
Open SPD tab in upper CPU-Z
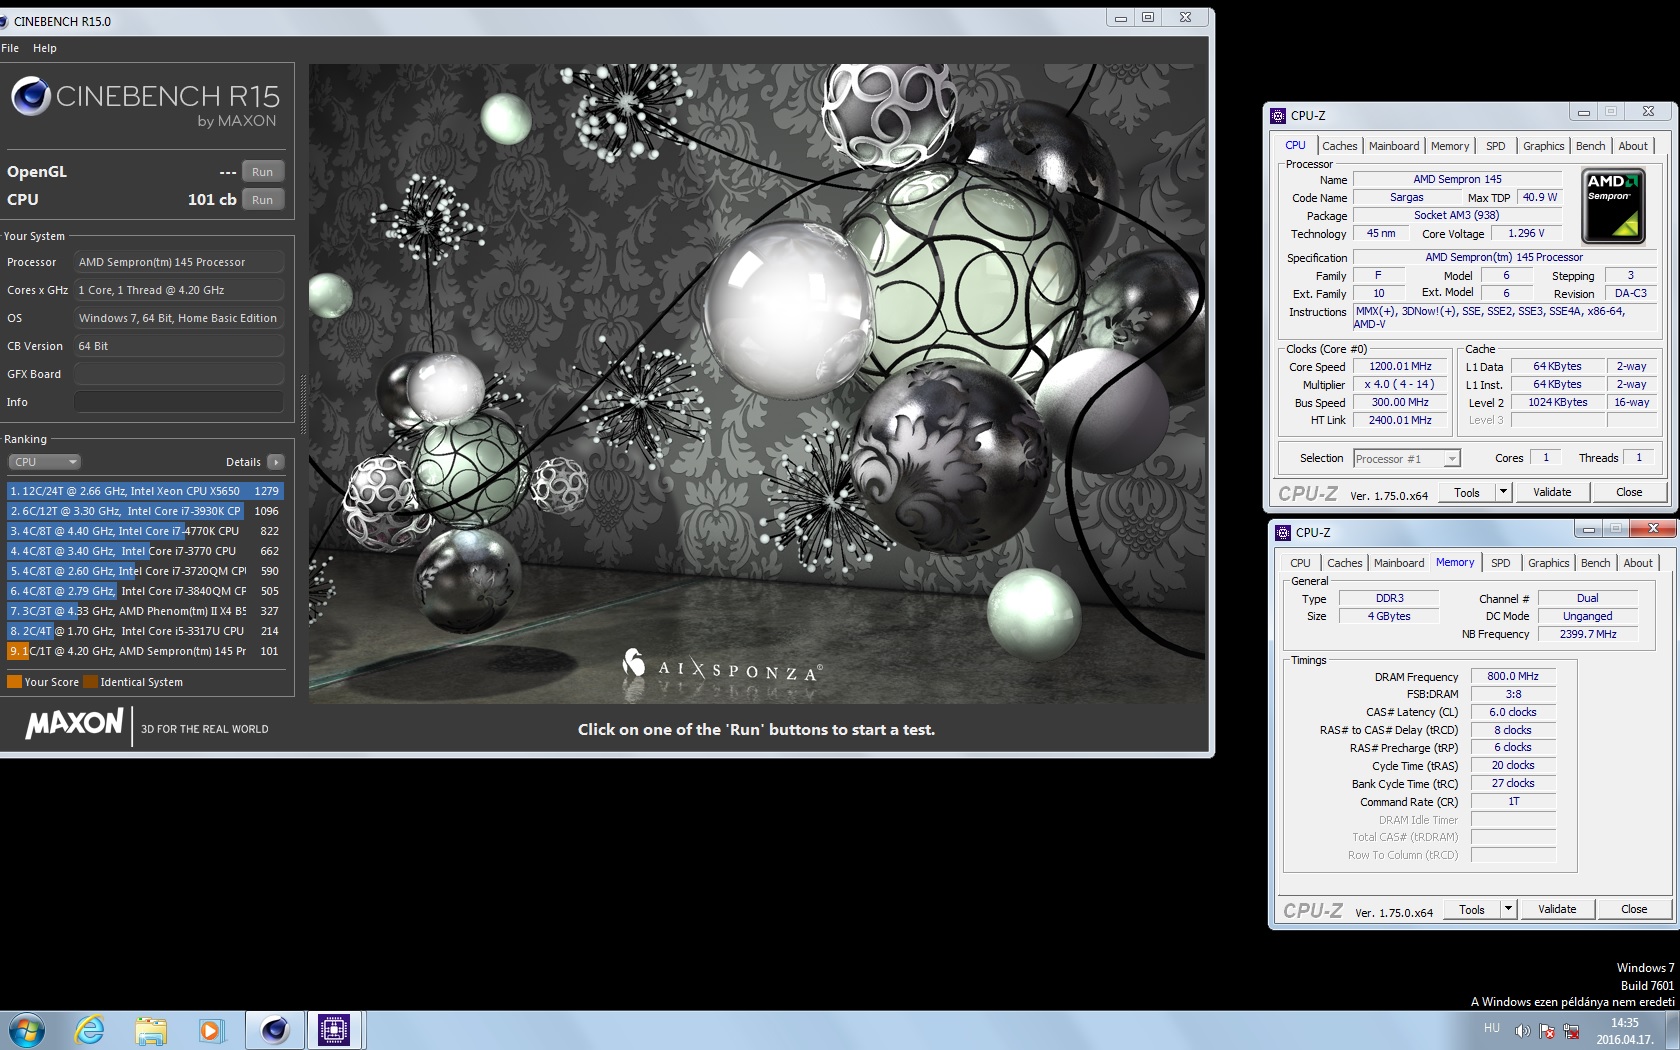pos(1495,146)
